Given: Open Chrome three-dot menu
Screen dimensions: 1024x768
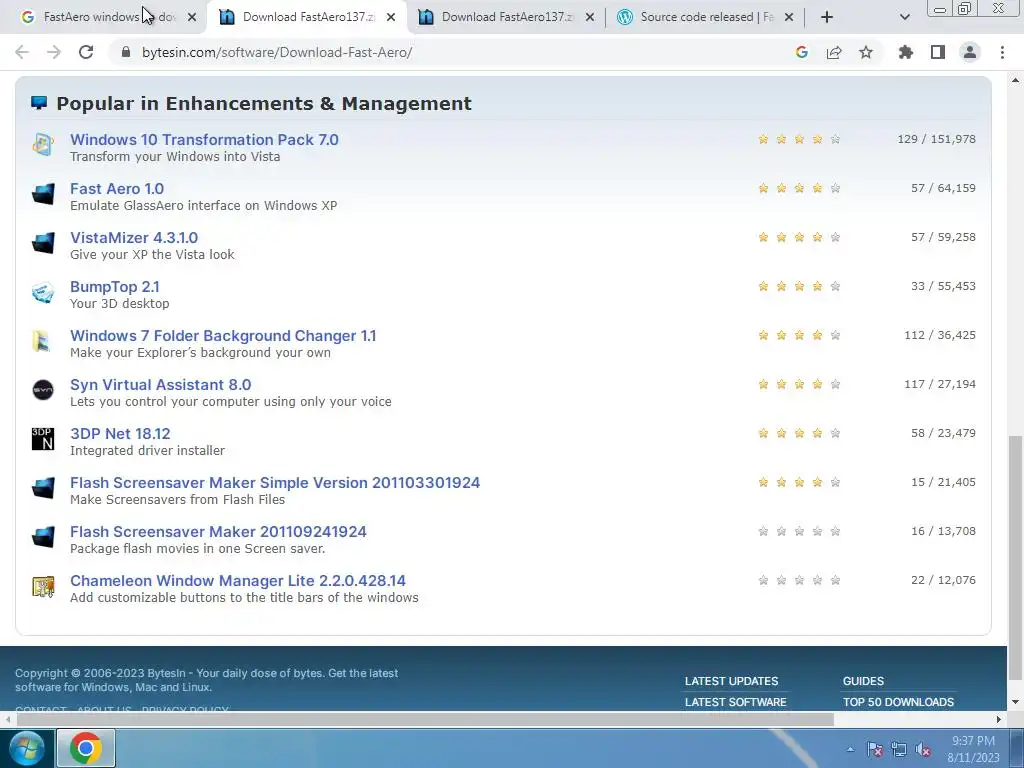Looking at the screenshot, I should coord(1002,52).
